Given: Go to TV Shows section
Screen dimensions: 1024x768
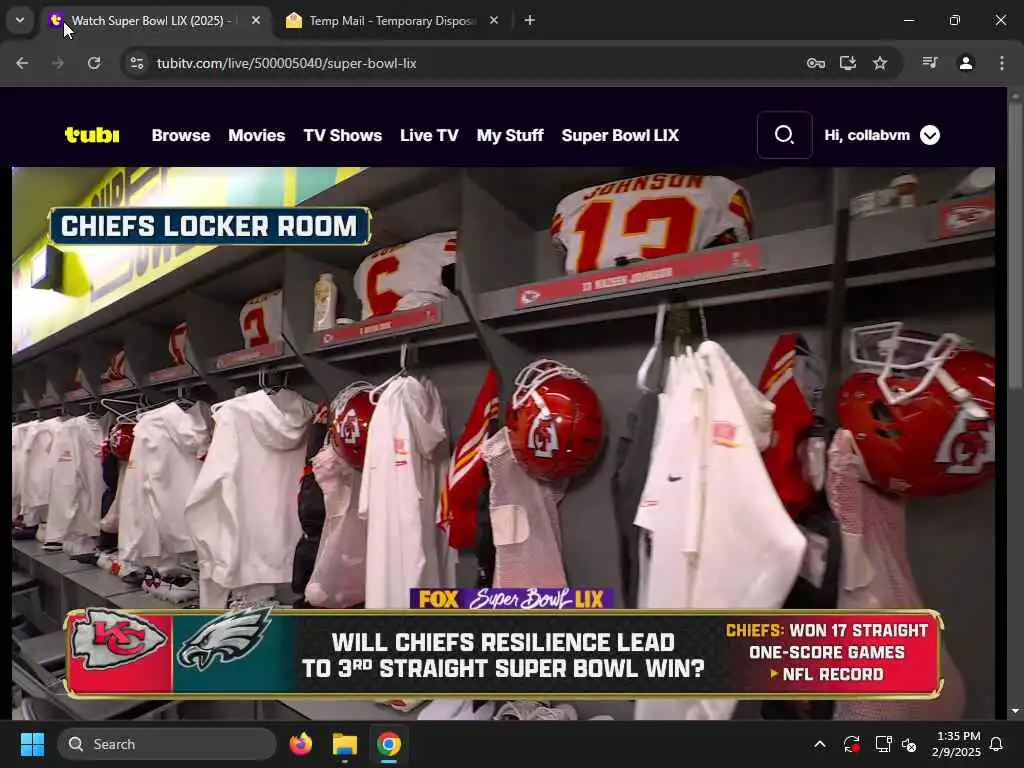Looking at the screenshot, I should 342,135.
